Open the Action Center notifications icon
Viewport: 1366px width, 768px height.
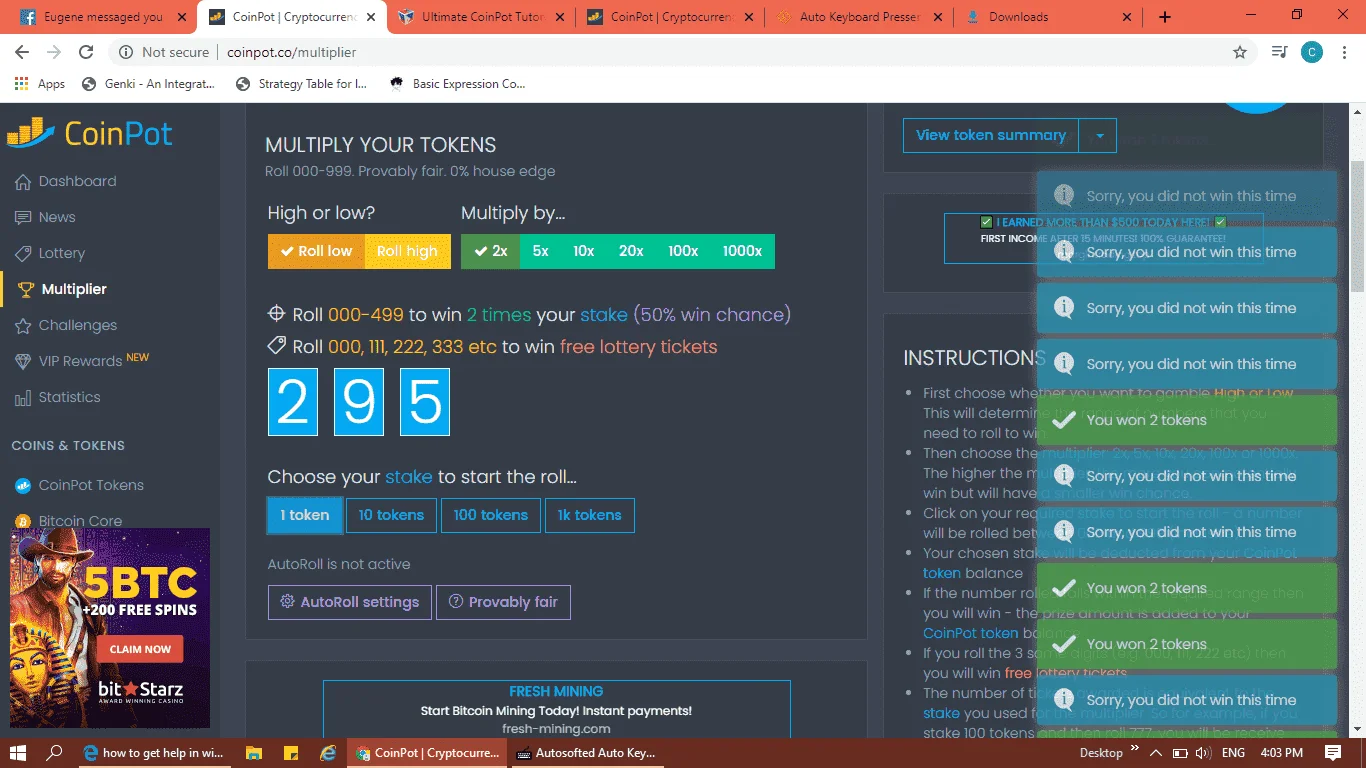click(1333, 752)
